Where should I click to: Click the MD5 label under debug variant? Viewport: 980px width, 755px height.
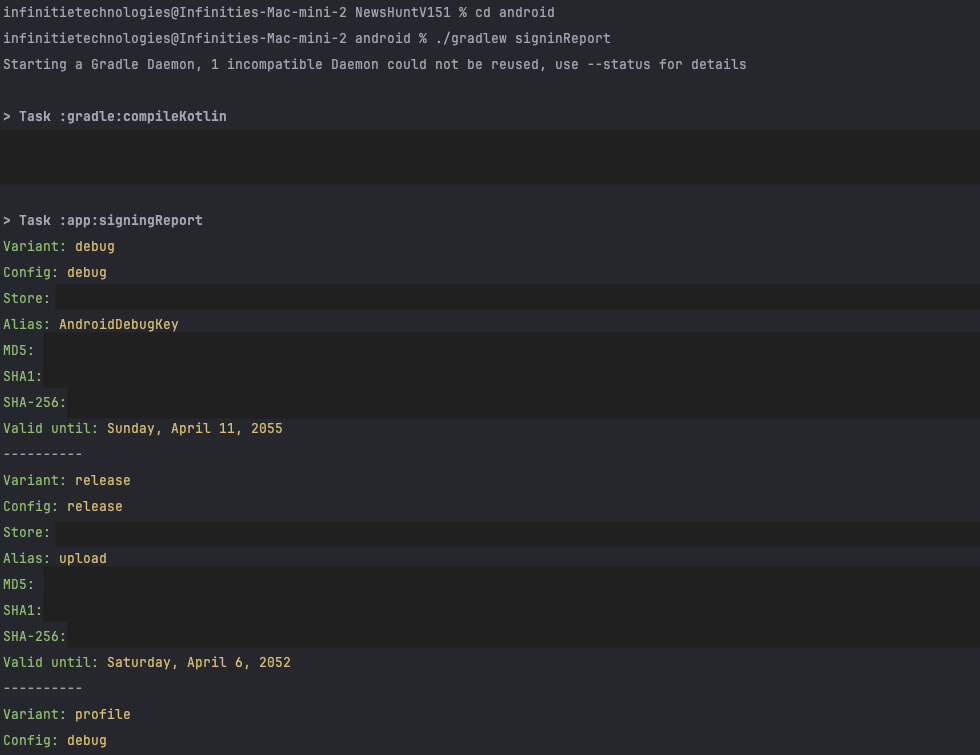16,350
